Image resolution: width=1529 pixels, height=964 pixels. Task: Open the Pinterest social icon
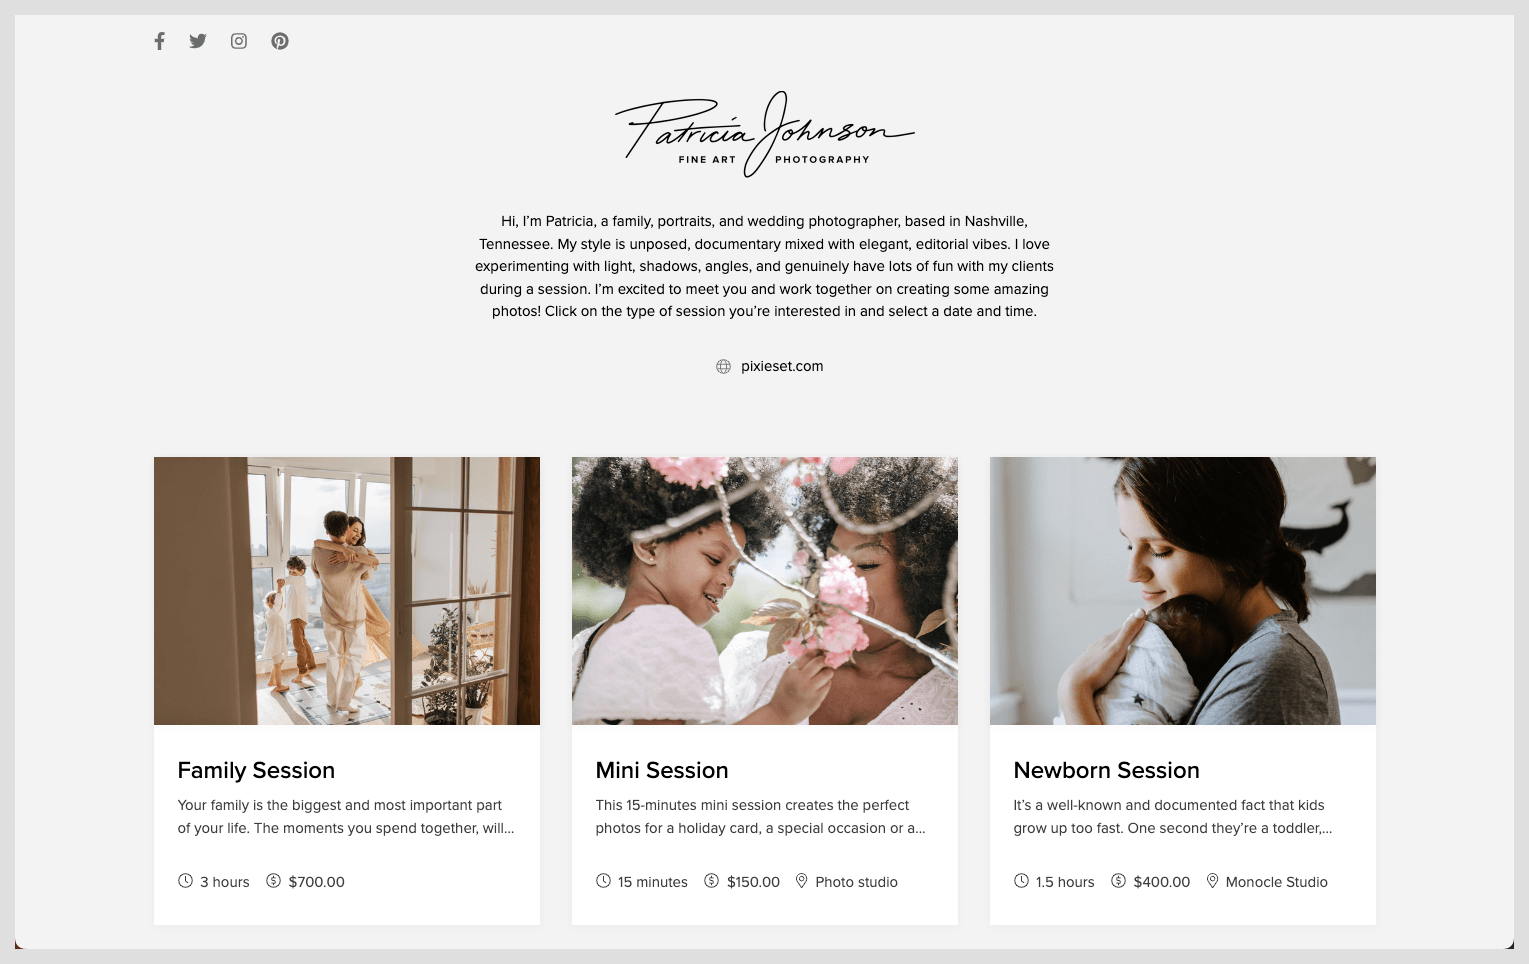coord(280,41)
